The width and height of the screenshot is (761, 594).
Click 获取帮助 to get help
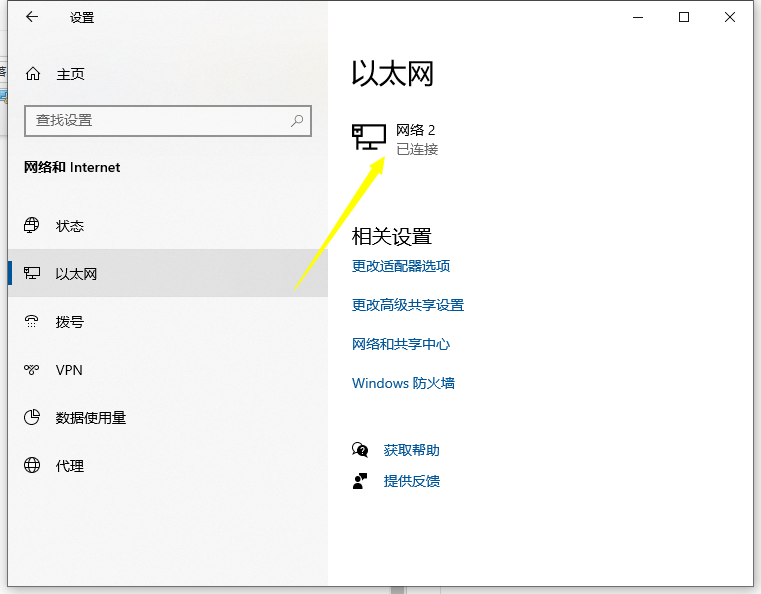tap(411, 450)
